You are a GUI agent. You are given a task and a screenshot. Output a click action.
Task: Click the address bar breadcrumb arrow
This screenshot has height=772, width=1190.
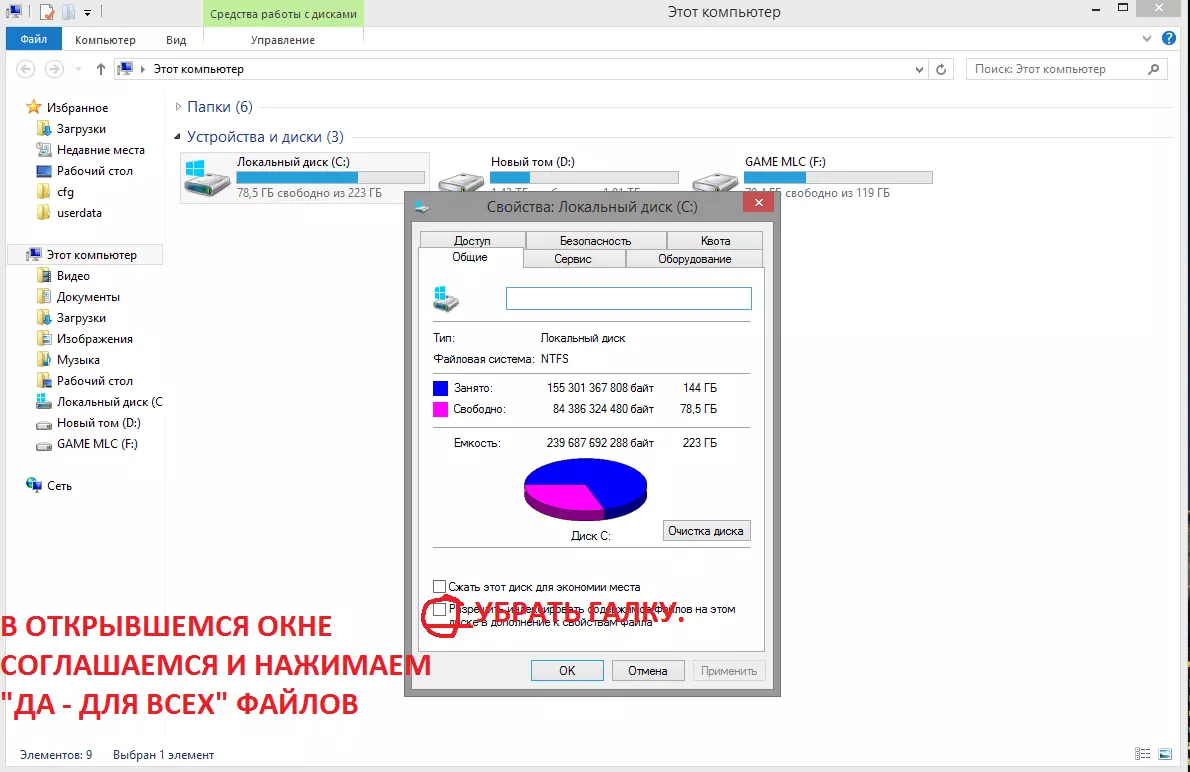pyautogui.click(x=142, y=69)
